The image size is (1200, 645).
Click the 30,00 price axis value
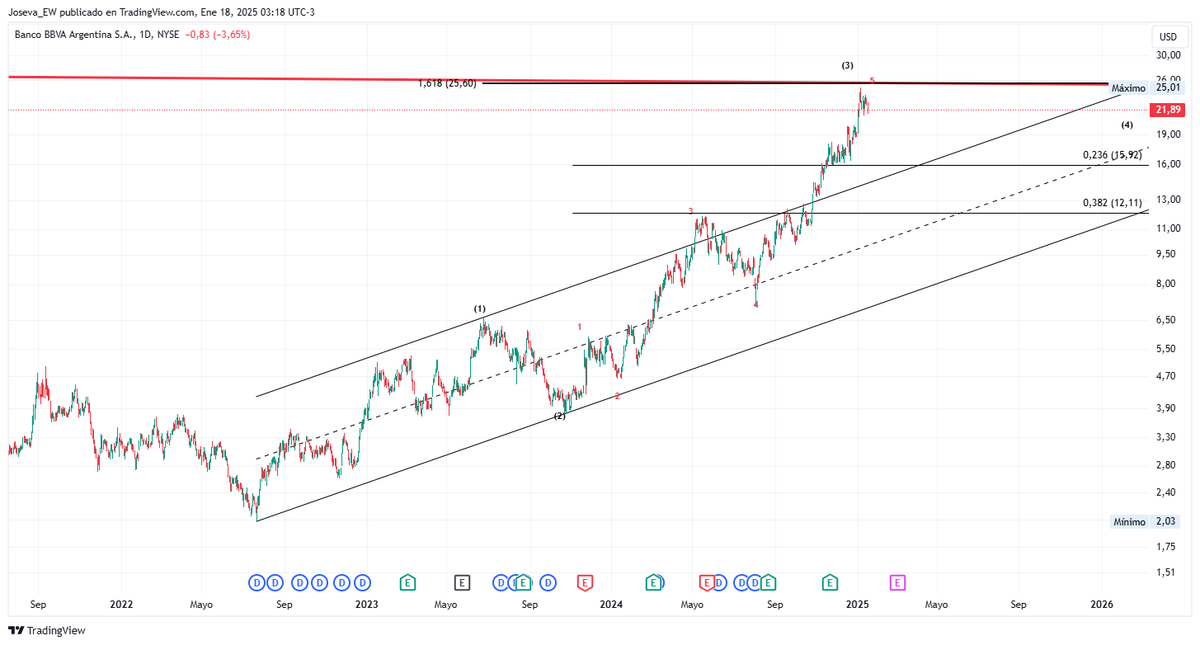click(1167, 57)
